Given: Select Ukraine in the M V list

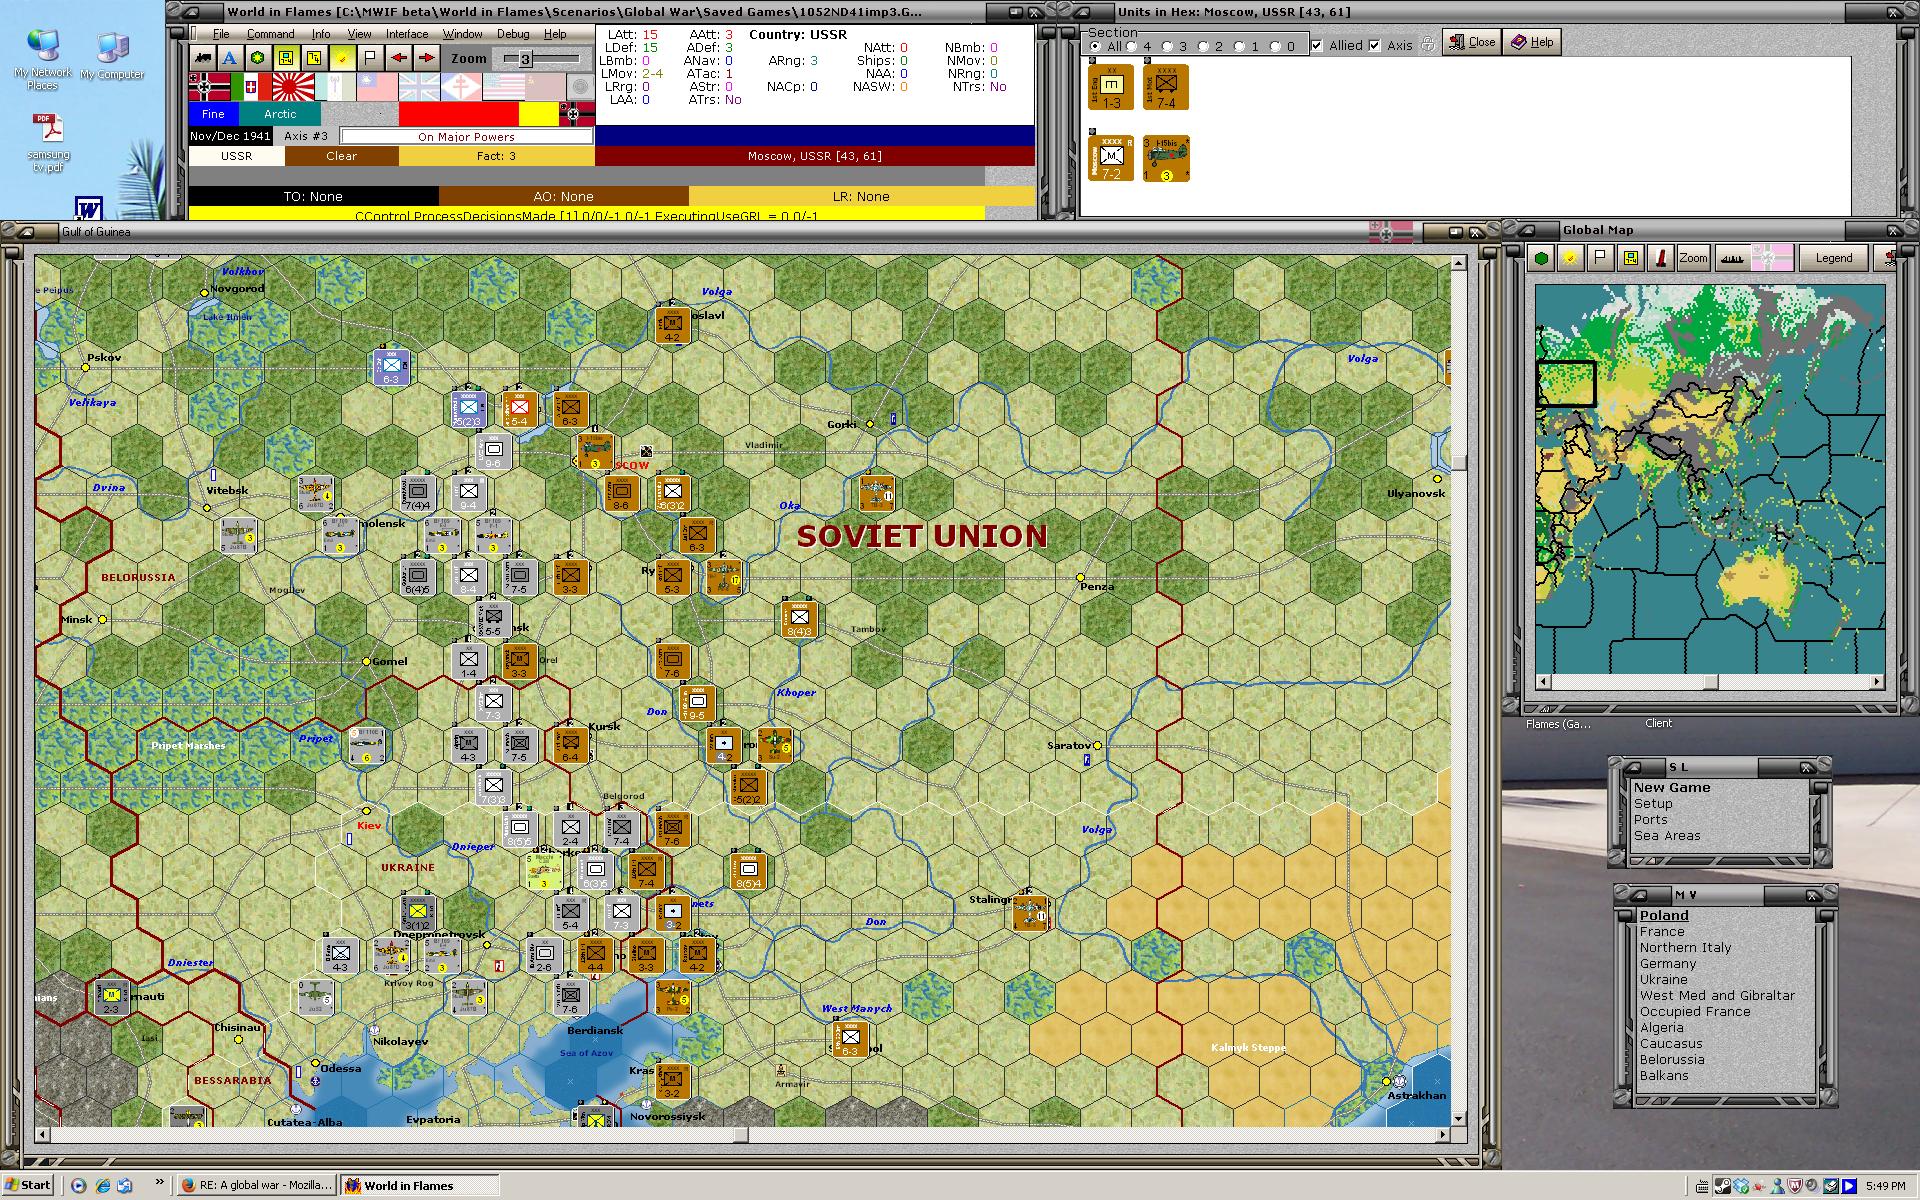Looking at the screenshot, I should 1663,980.
